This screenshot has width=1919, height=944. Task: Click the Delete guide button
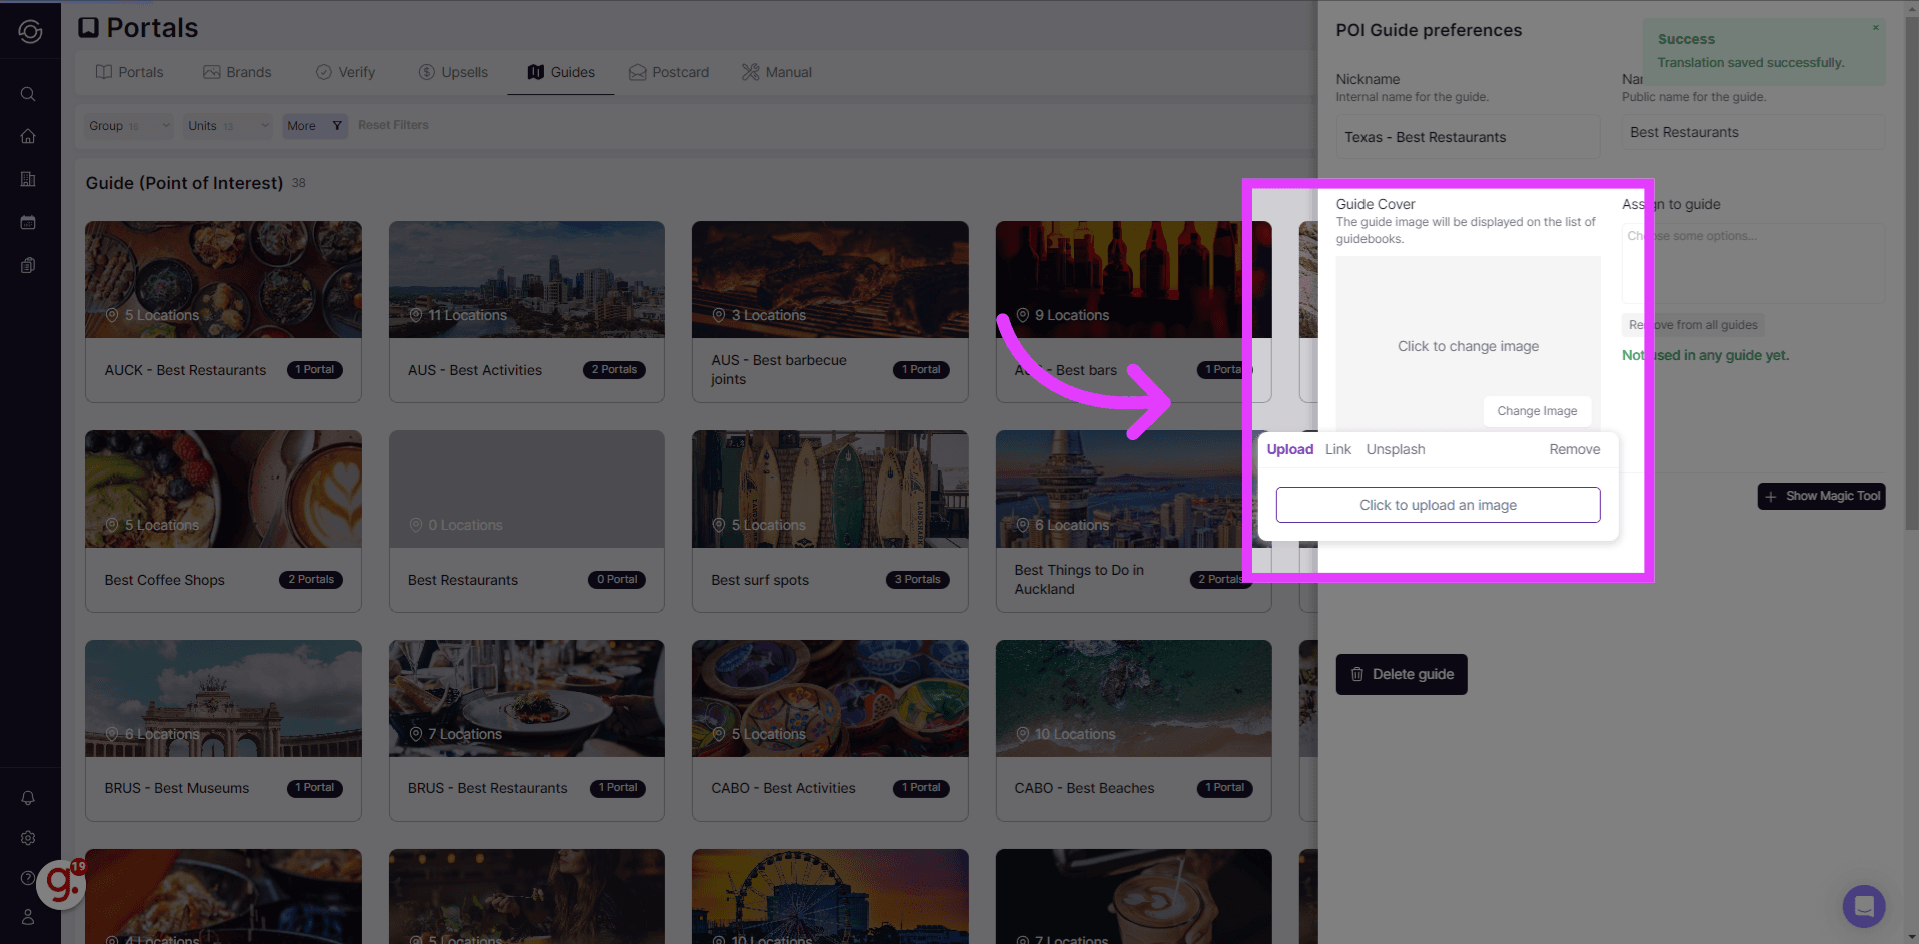pyautogui.click(x=1400, y=674)
